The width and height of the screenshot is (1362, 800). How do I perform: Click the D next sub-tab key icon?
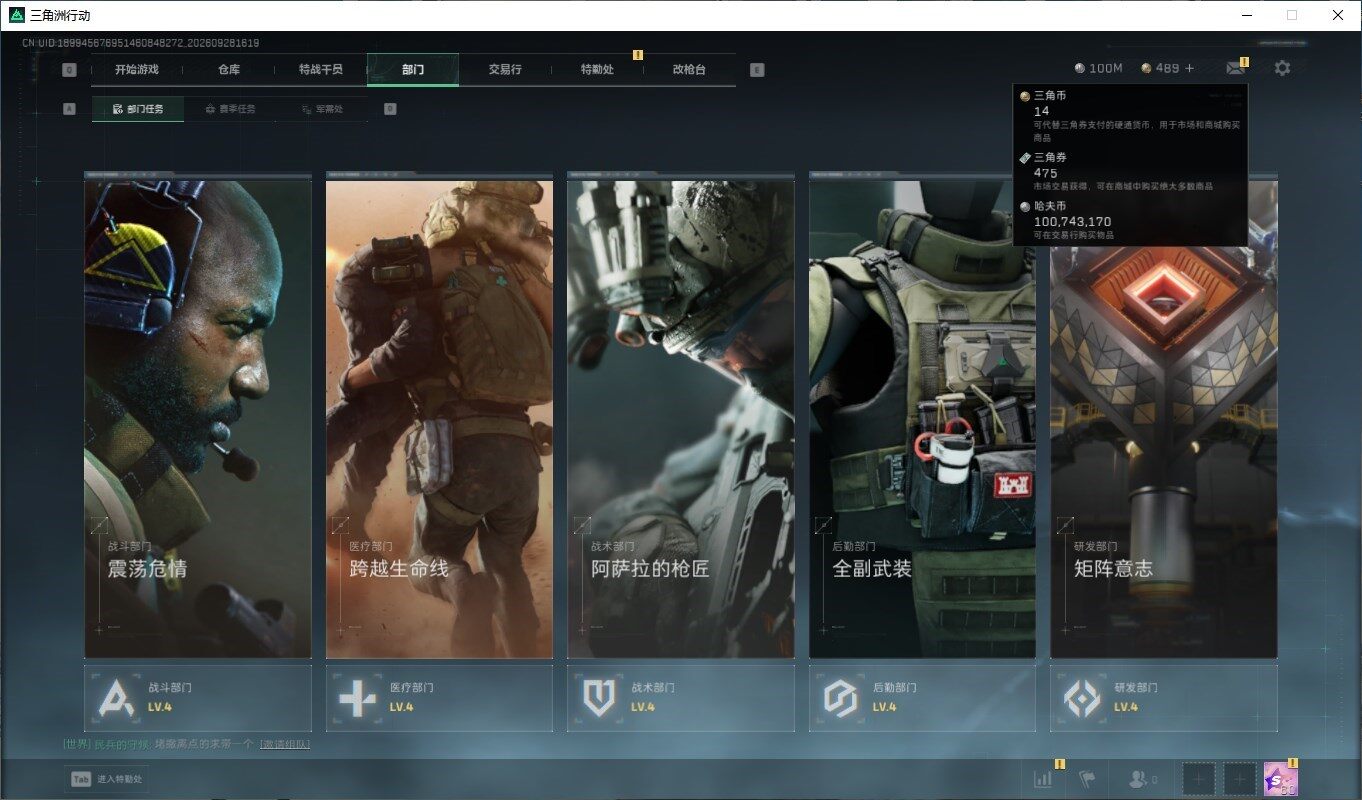(390, 109)
